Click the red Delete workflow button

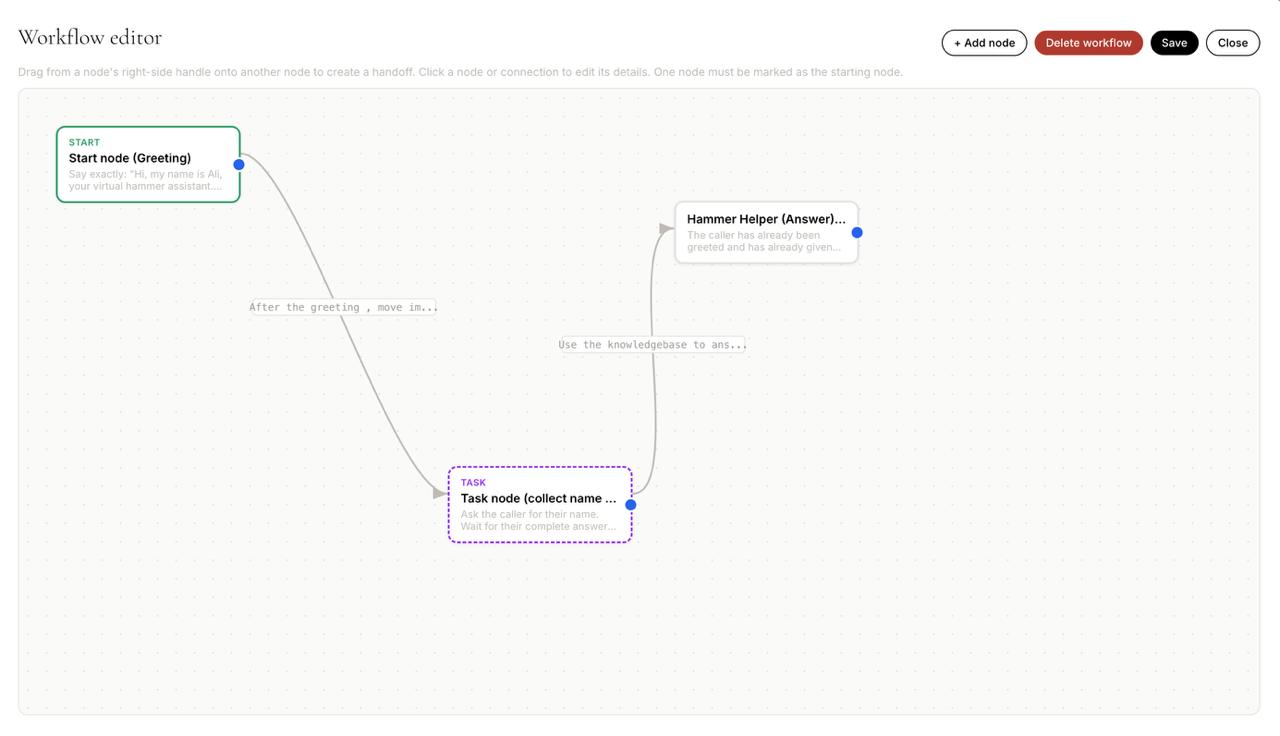pyautogui.click(x=1088, y=43)
